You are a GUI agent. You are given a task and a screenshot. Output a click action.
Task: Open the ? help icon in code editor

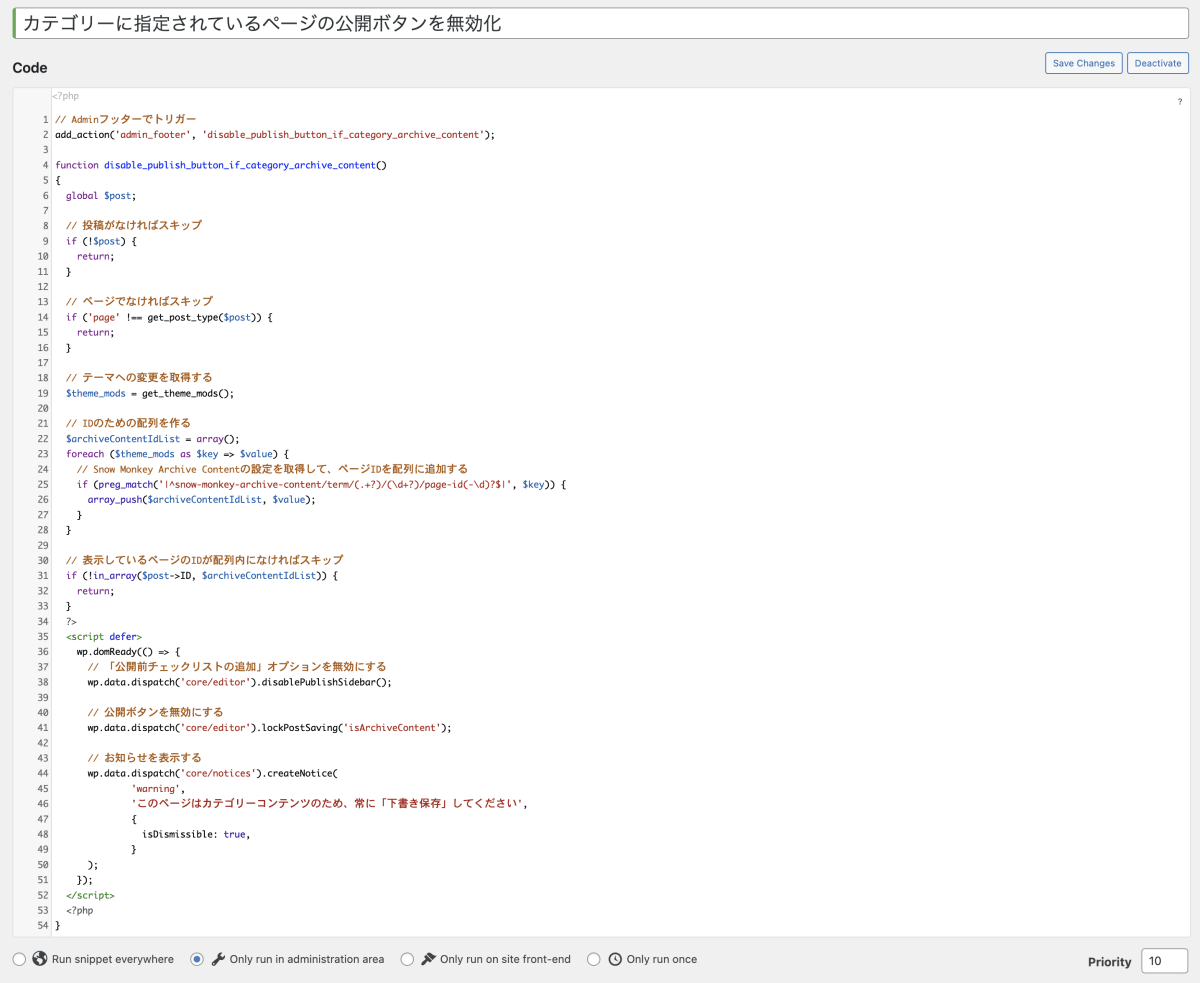(1180, 102)
